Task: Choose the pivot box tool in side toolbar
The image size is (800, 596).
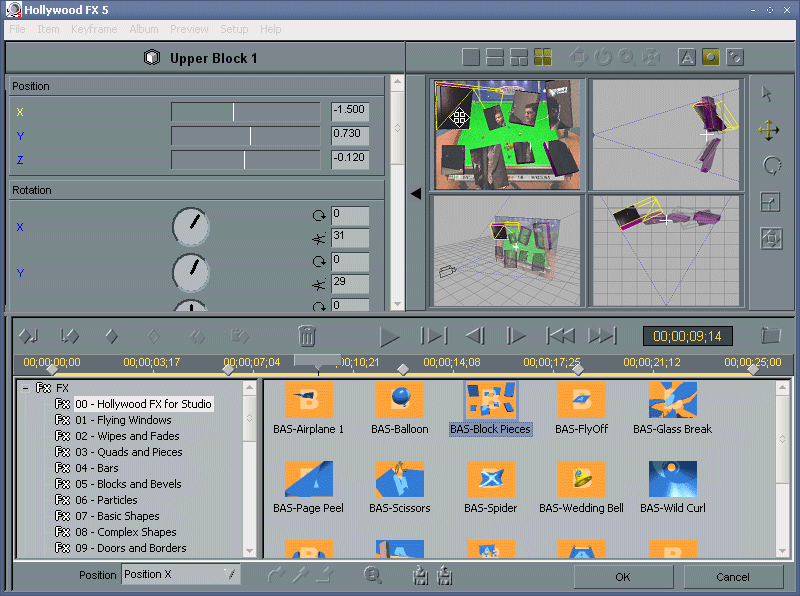Action: (x=771, y=238)
